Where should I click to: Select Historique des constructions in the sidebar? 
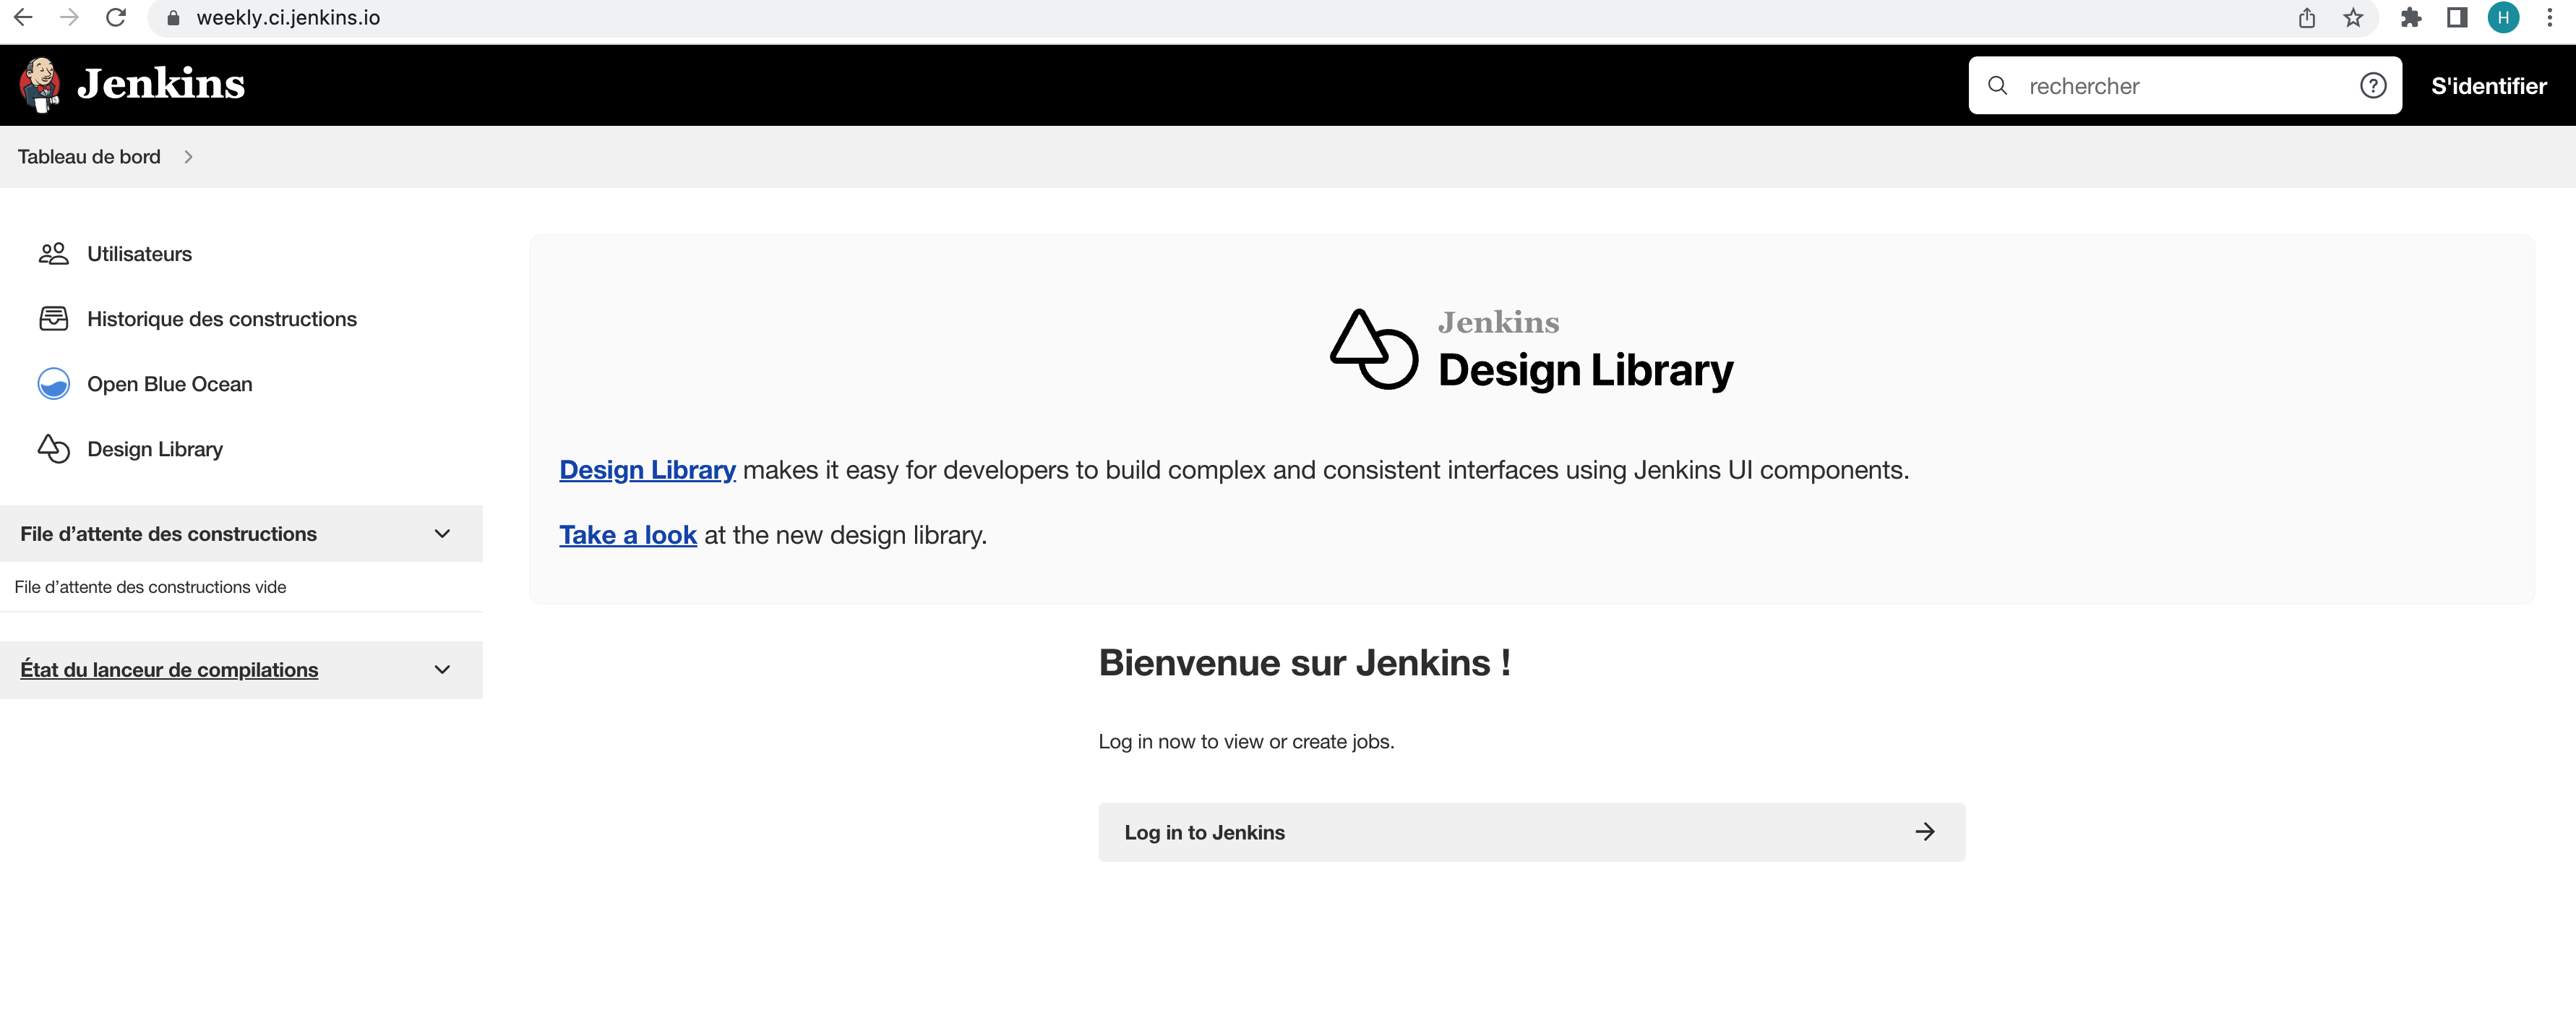[221, 318]
